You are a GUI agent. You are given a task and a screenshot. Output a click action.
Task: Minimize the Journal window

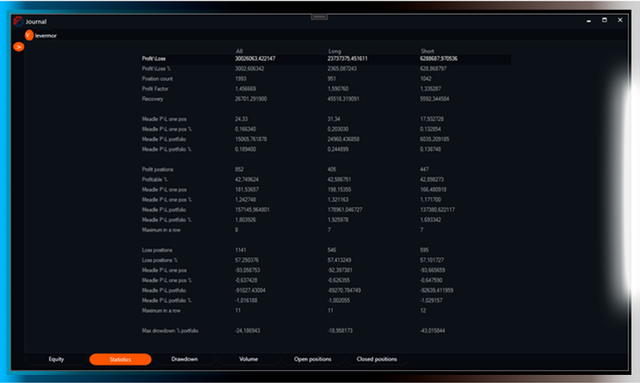(589, 20)
